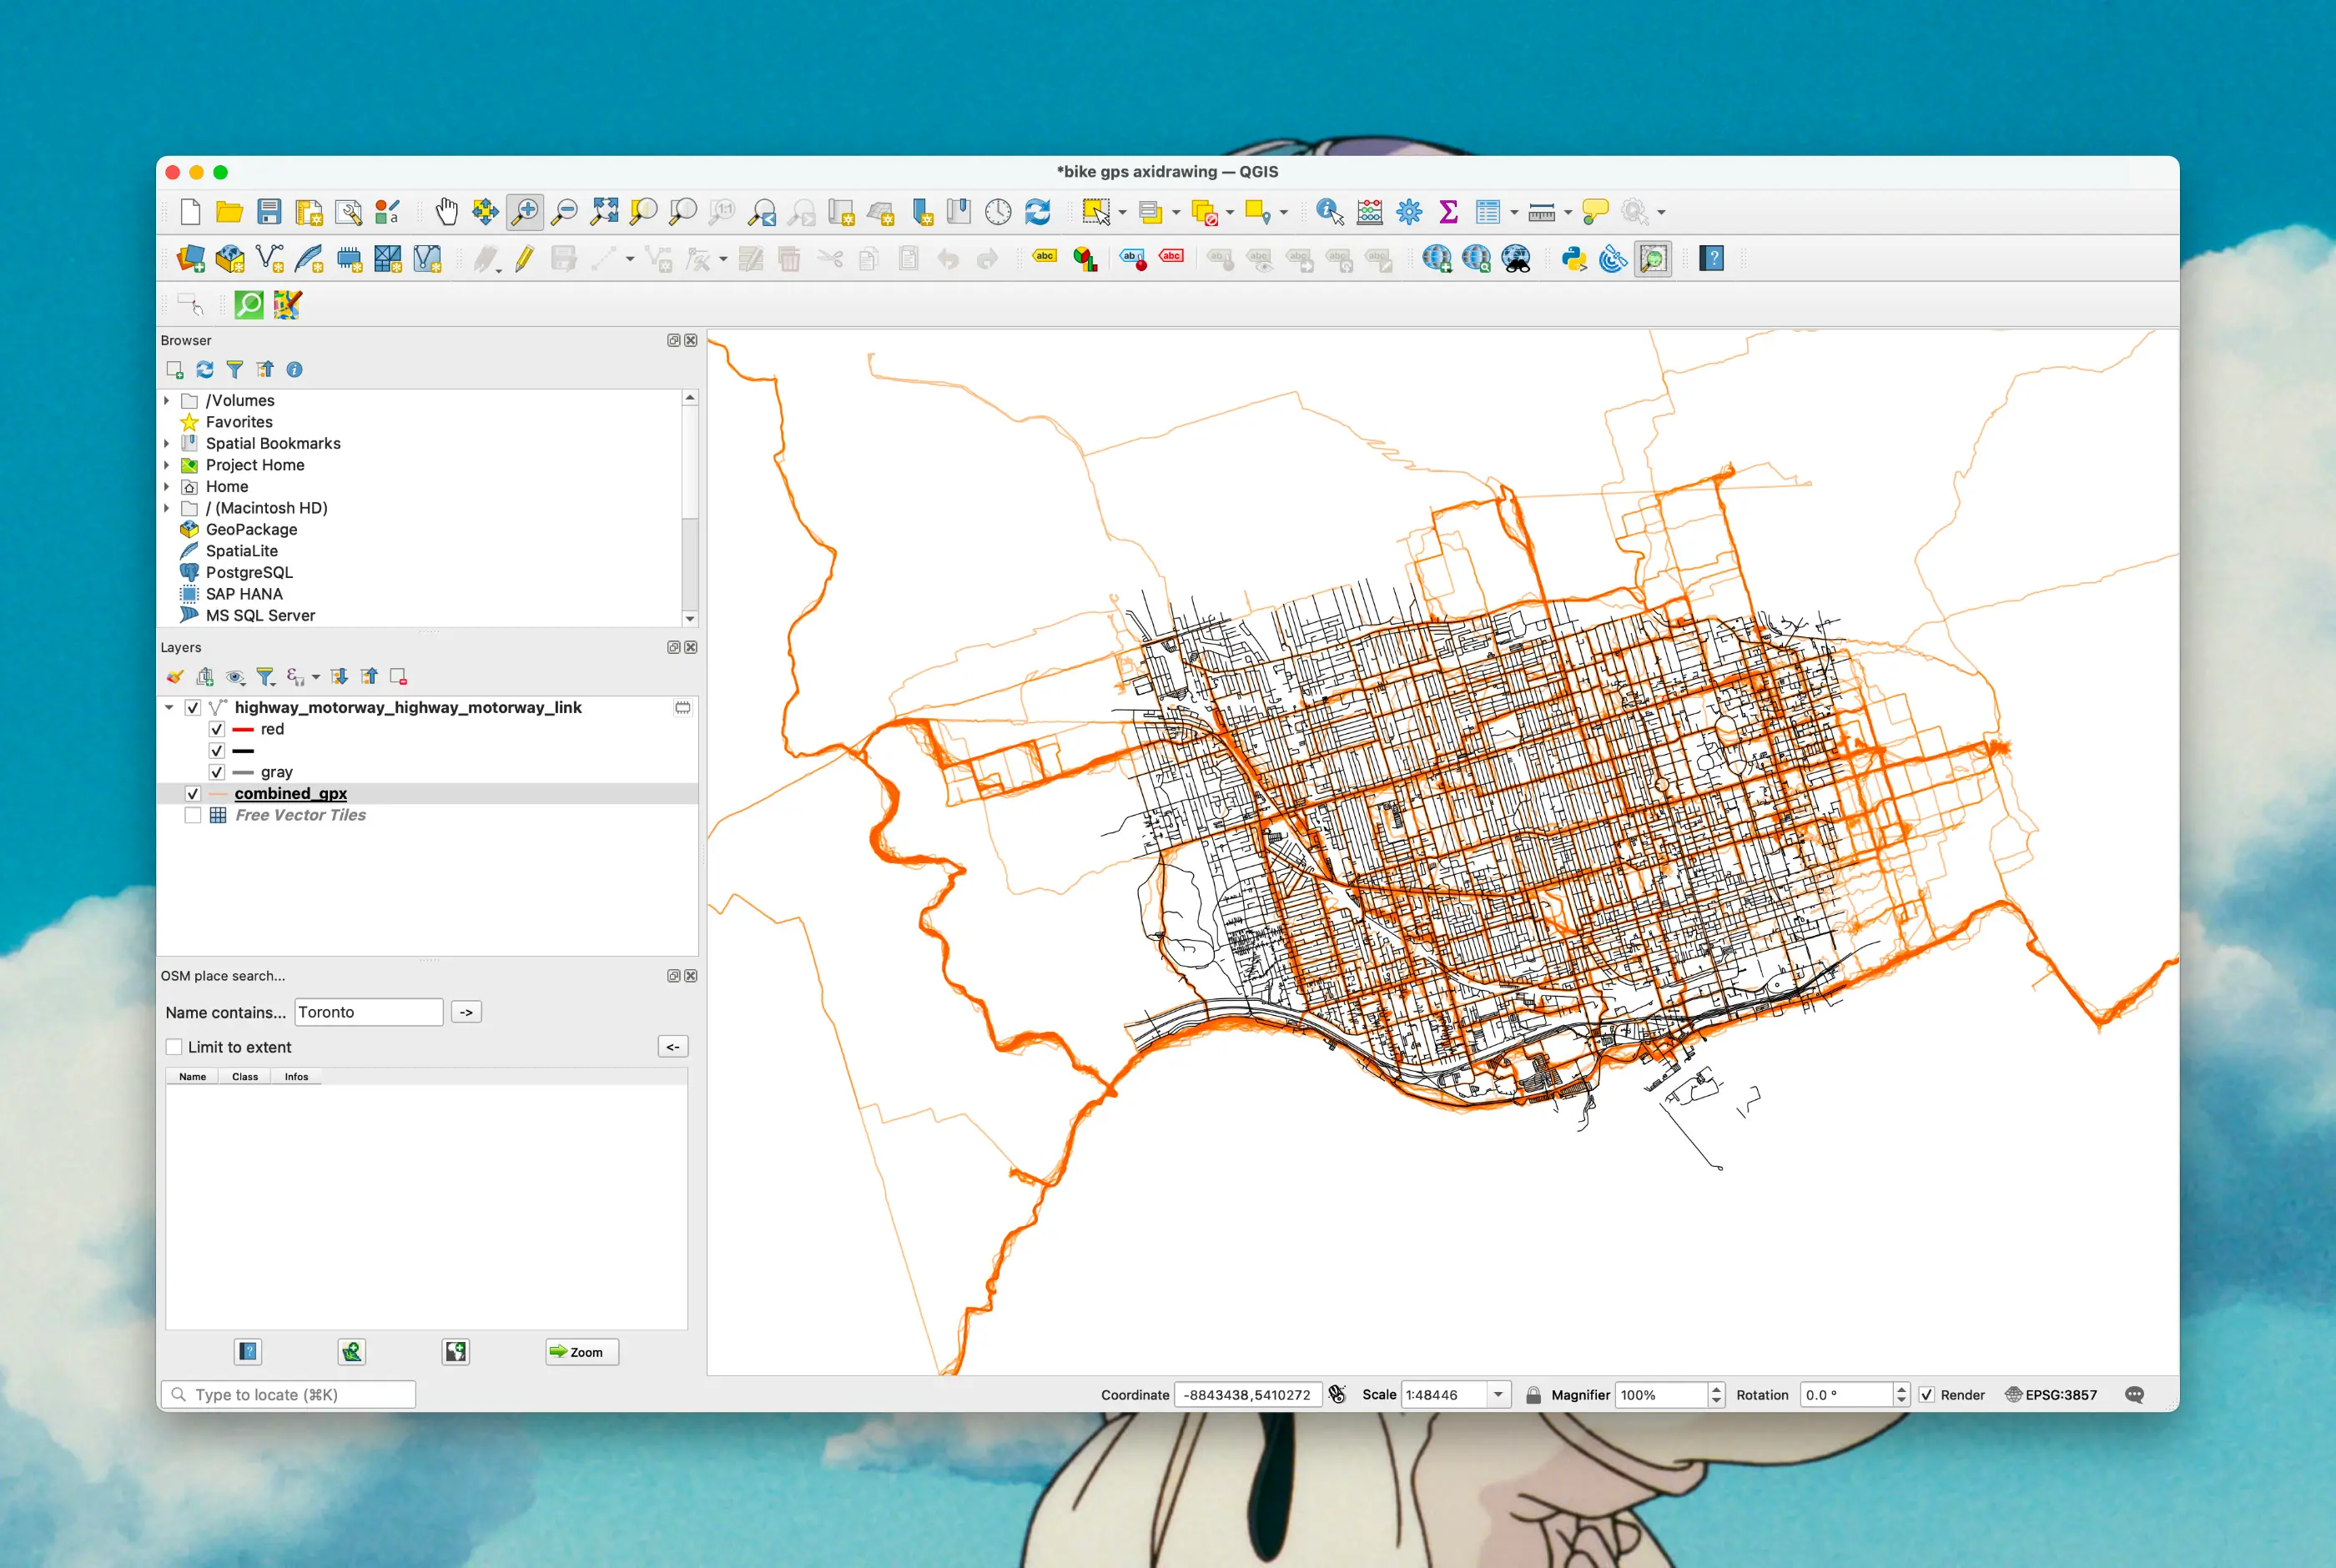Click the Save Project floppy icon

pos(269,212)
